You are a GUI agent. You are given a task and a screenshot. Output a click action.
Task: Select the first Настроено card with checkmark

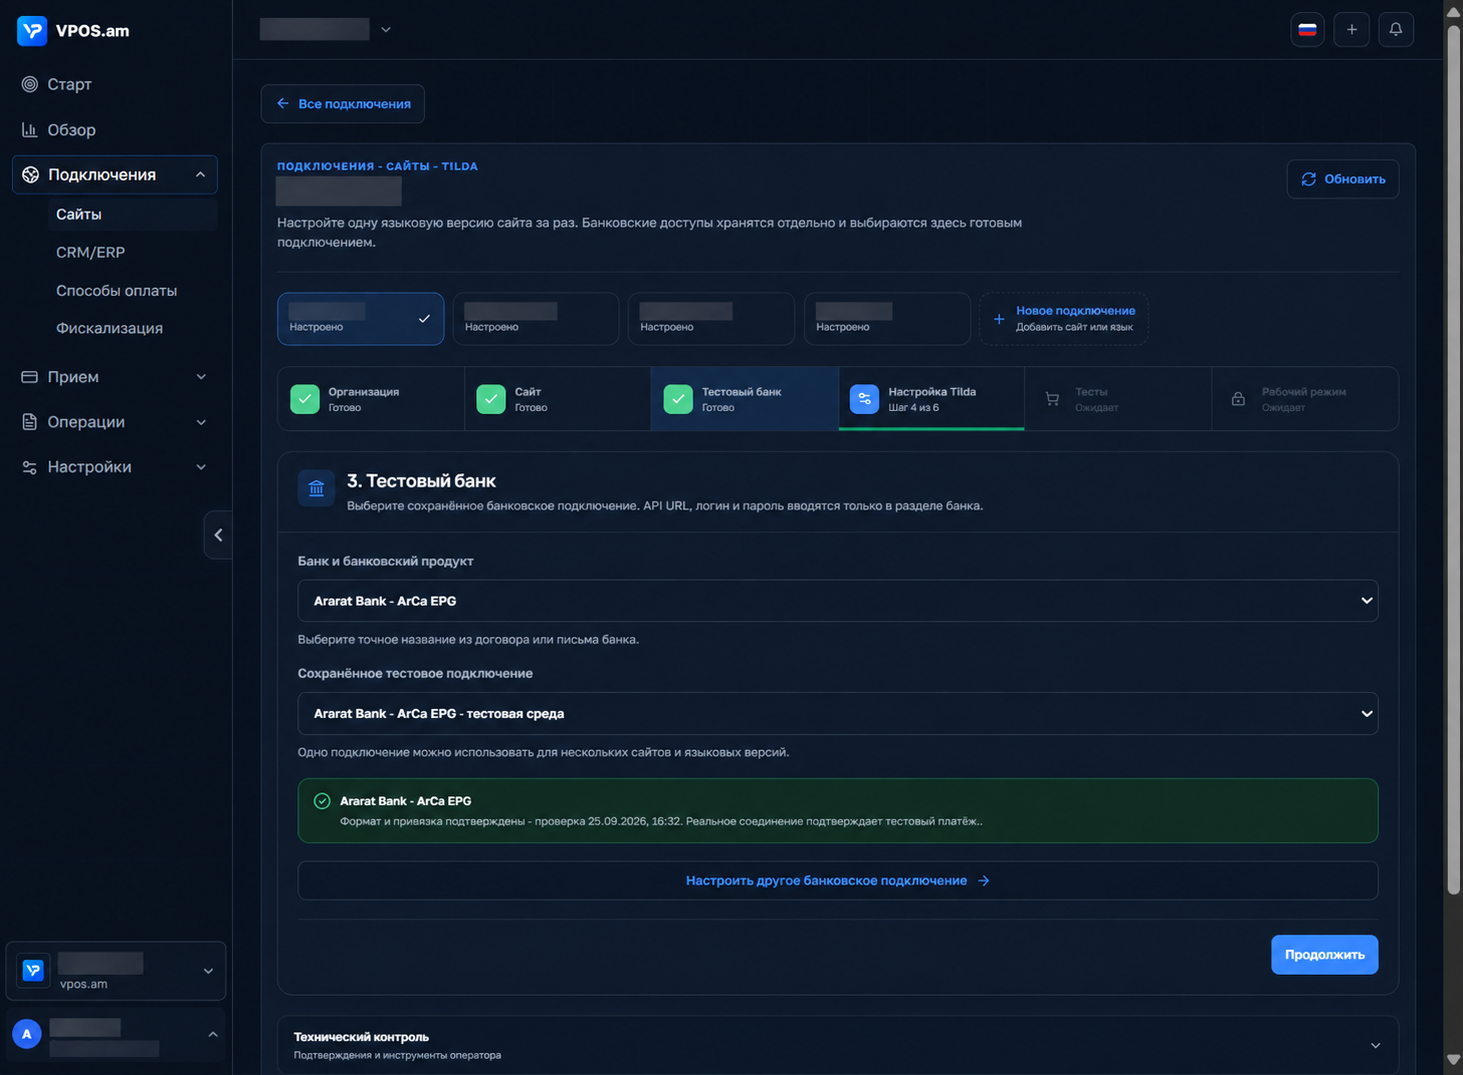coord(361,319)
